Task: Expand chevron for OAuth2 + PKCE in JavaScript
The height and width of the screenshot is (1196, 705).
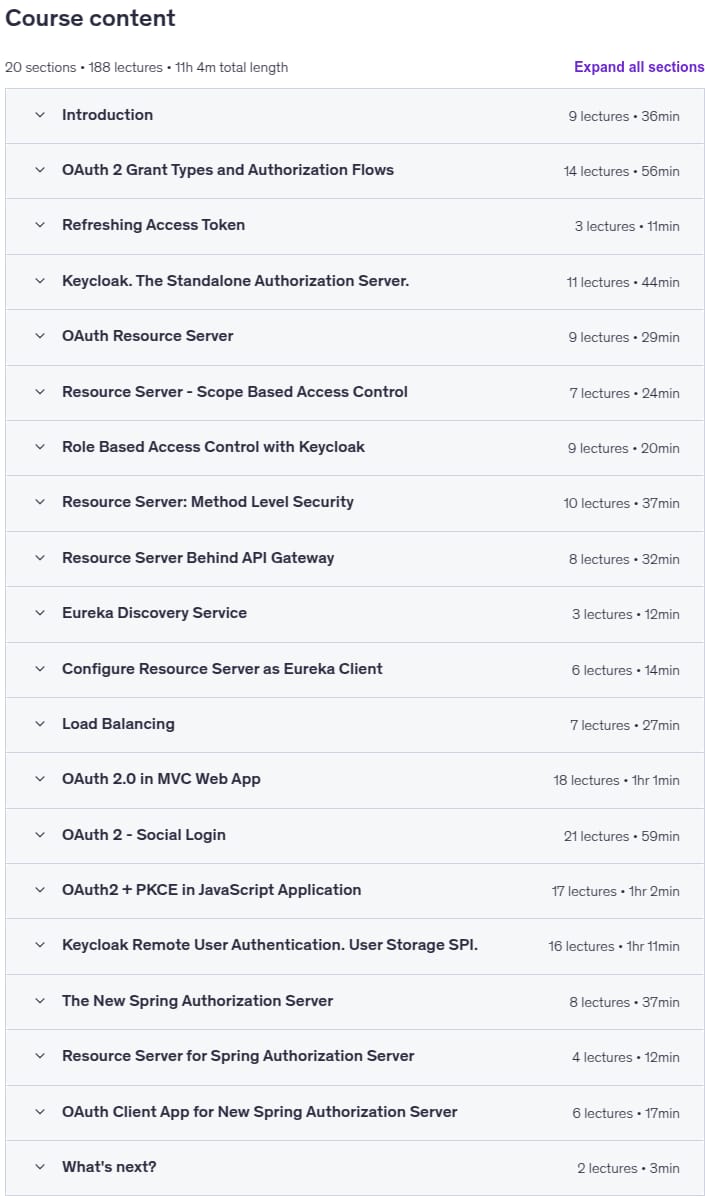Action: pyautogui.click(x=40, y=890)
